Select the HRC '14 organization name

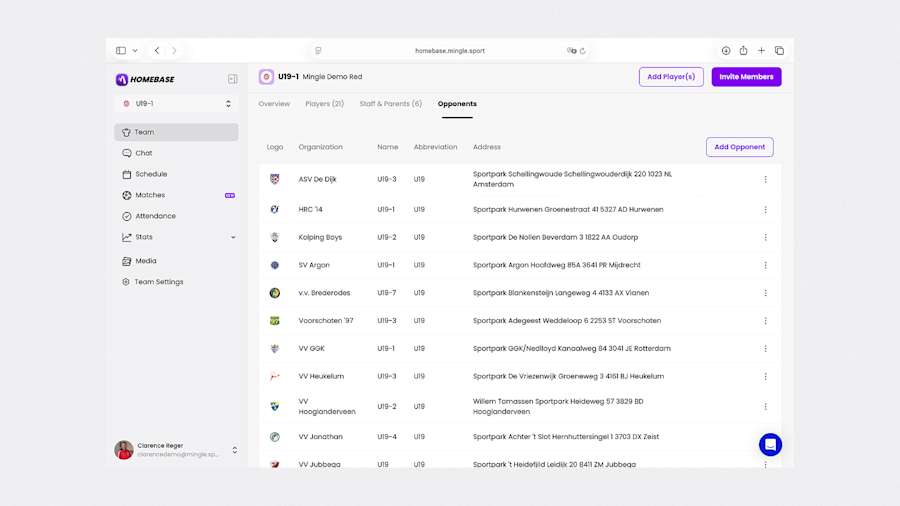(311, 209)
